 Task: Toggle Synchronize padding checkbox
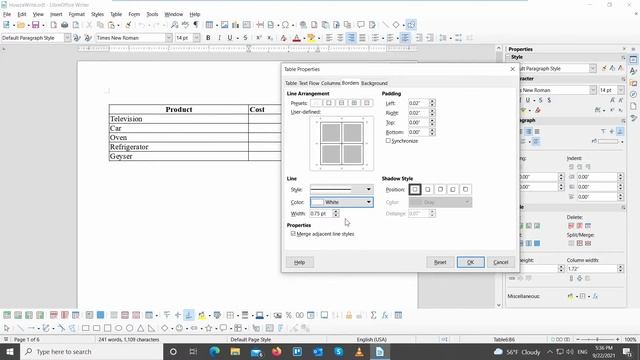click(388, 140)
